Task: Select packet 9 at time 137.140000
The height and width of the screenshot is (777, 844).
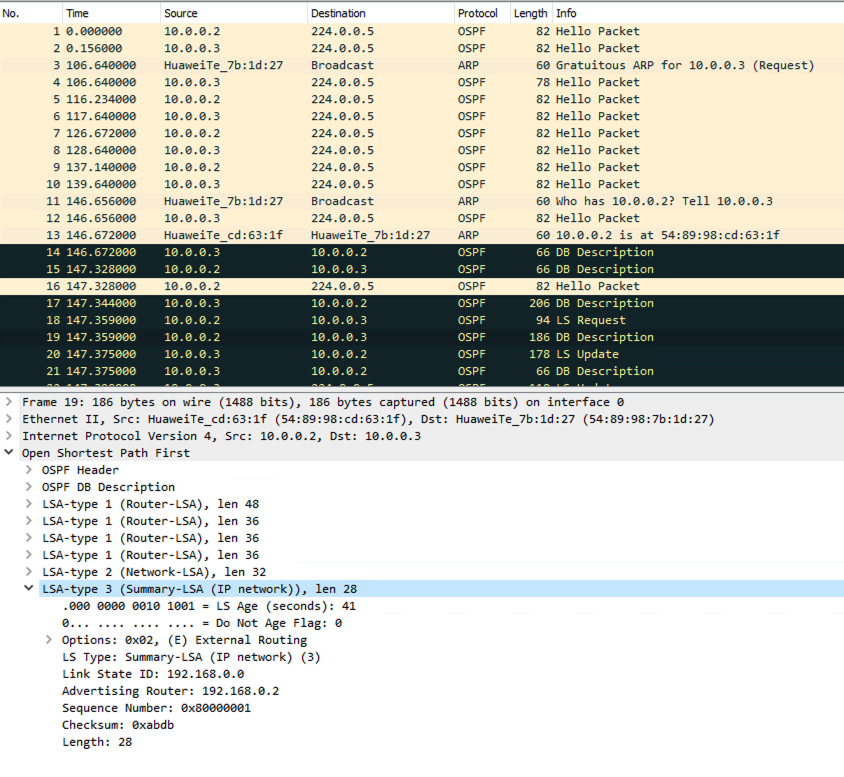Action: coord(422,167)
